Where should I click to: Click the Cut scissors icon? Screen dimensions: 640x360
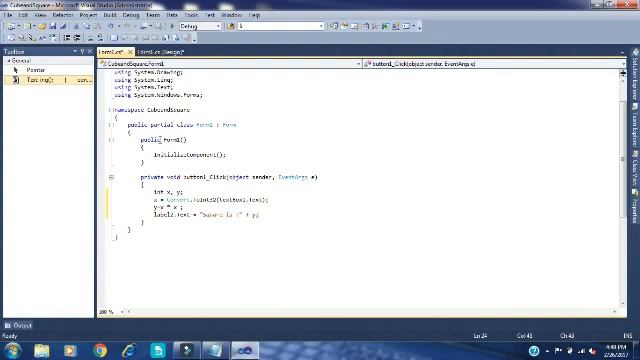pos(76,26)
